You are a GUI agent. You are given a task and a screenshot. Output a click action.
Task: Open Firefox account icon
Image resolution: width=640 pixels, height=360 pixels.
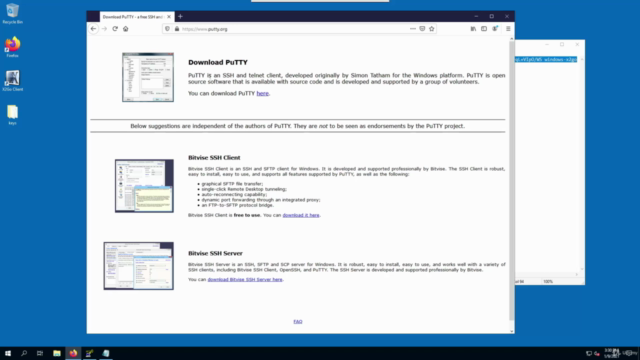[495, 29]
